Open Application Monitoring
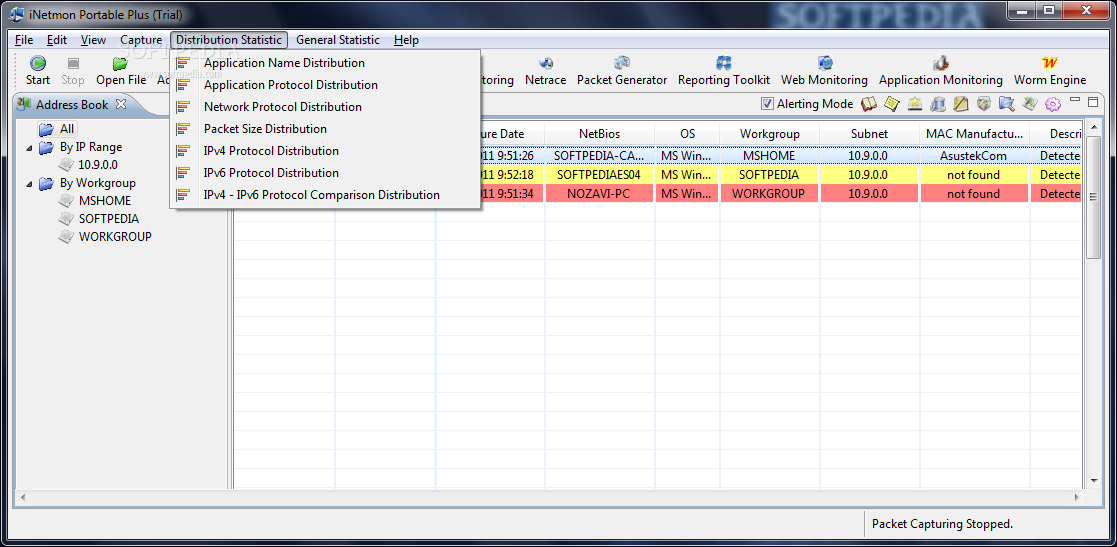1117x547 pixels. (x=940, y=71)
